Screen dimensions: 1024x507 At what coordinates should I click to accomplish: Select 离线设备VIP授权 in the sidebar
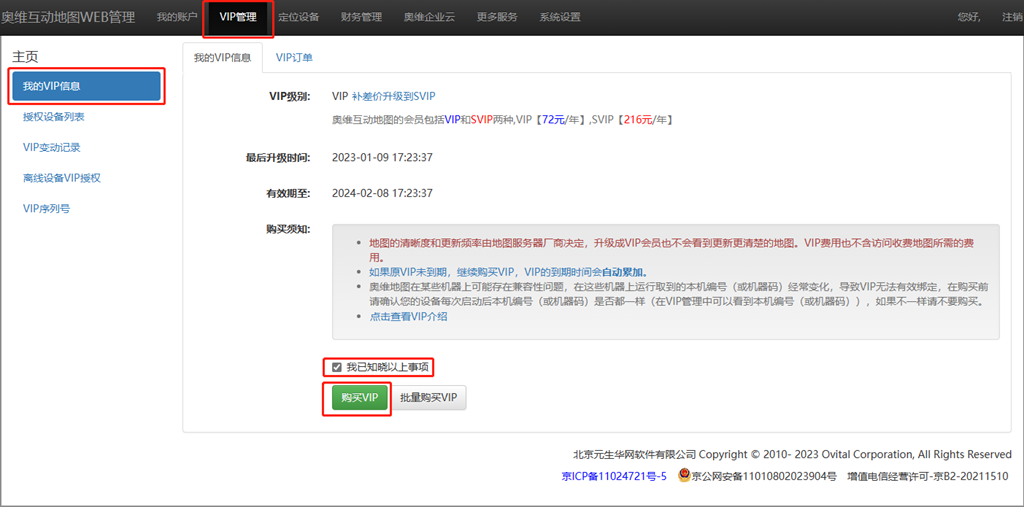click(62, 178)
